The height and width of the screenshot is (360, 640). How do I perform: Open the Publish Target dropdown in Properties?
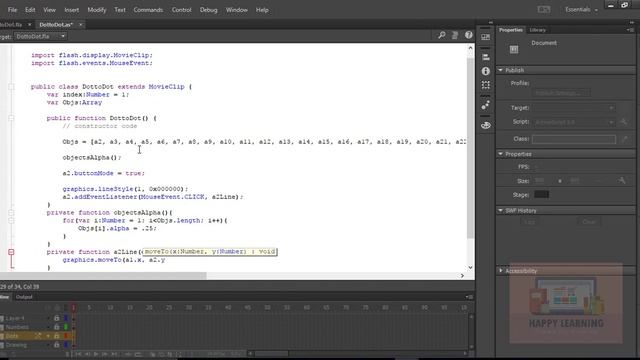[x=573, y=108]
